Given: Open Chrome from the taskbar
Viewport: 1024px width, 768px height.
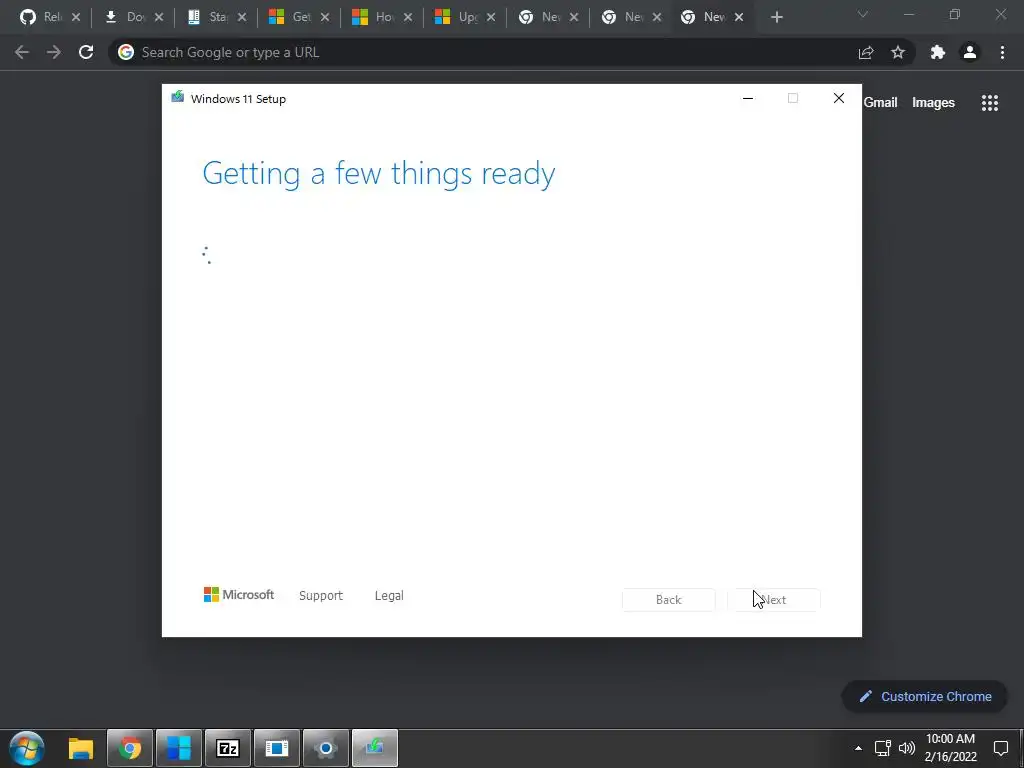Looking at the screenshot, I should pyautogui.click(x=129, y=748).
